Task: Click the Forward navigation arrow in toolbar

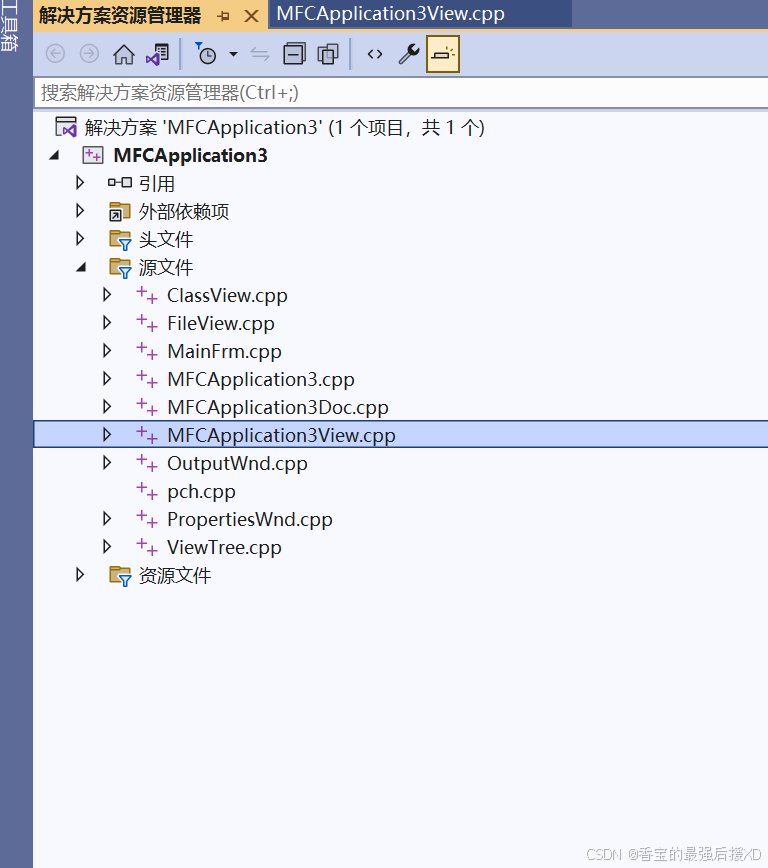Action: (x=89, y=54)
